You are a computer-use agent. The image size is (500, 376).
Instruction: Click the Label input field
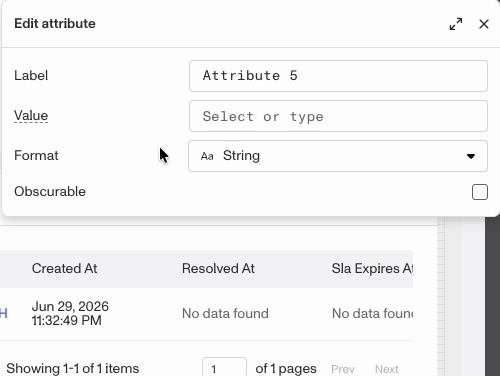(x=338, y=76)
